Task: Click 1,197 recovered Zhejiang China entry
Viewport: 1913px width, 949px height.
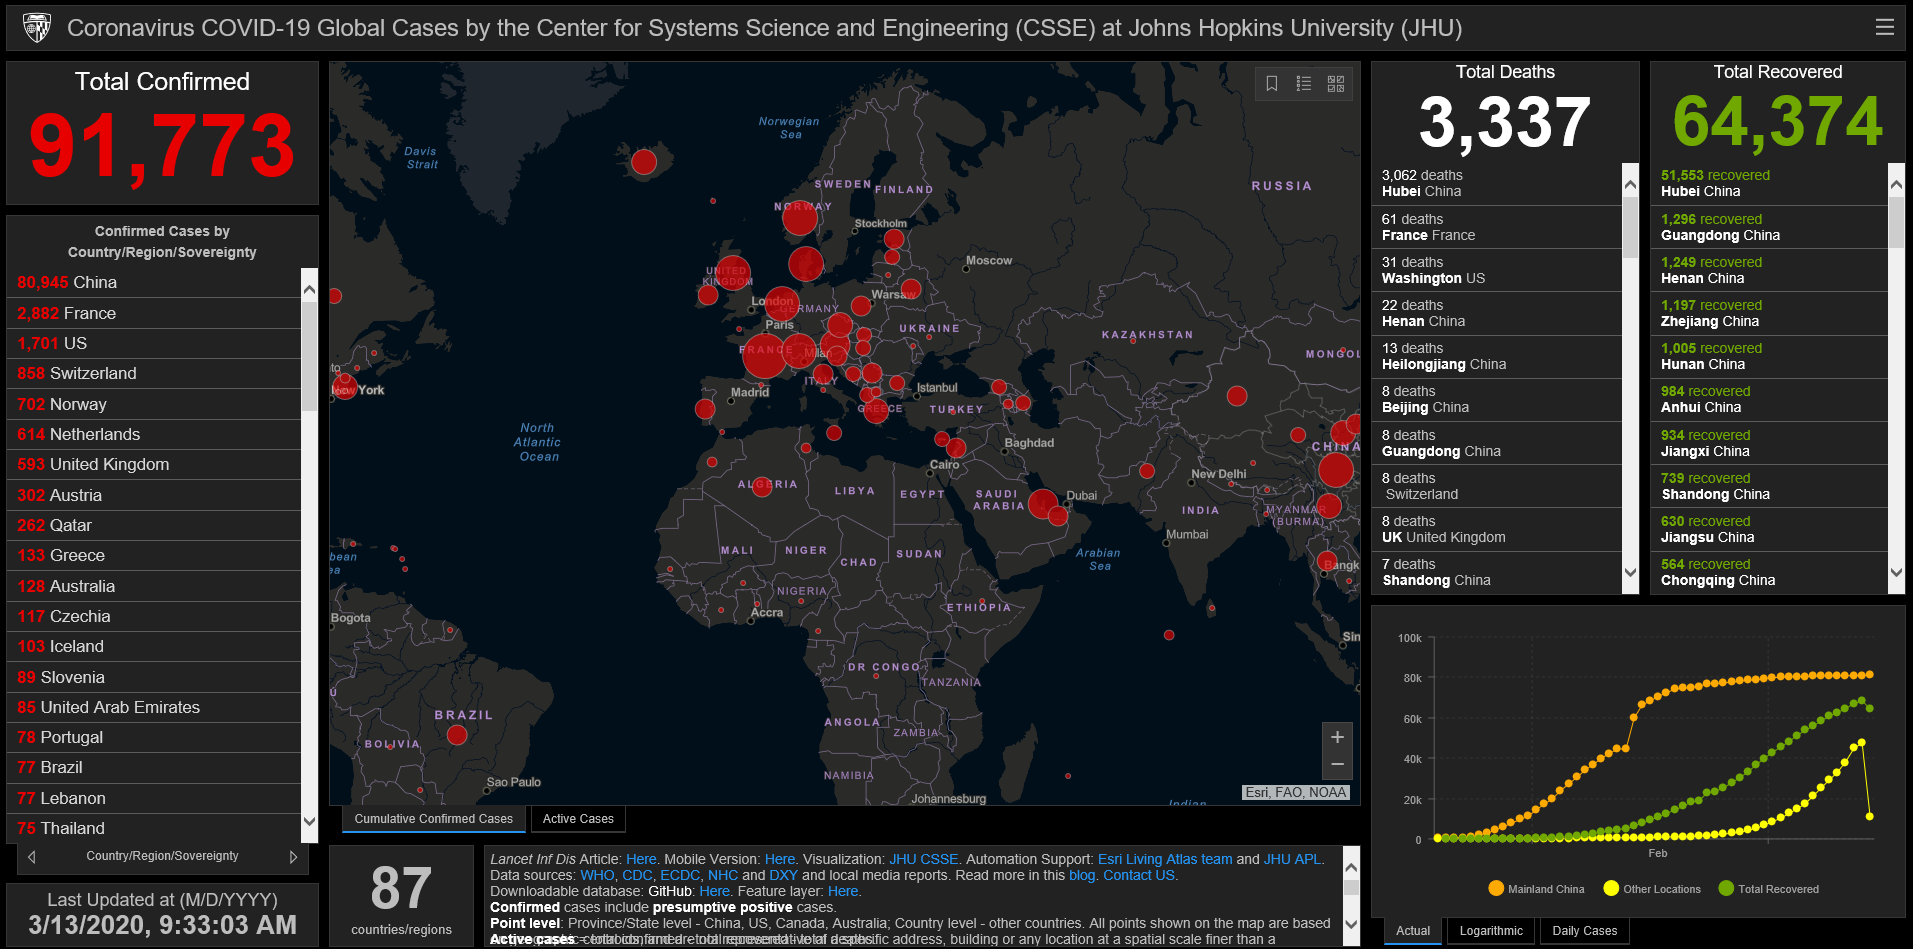Action: tap(1769, 313)
